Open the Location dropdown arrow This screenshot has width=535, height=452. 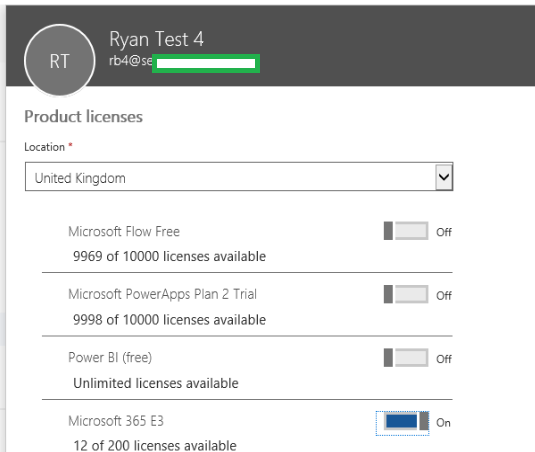click(444, 177)
